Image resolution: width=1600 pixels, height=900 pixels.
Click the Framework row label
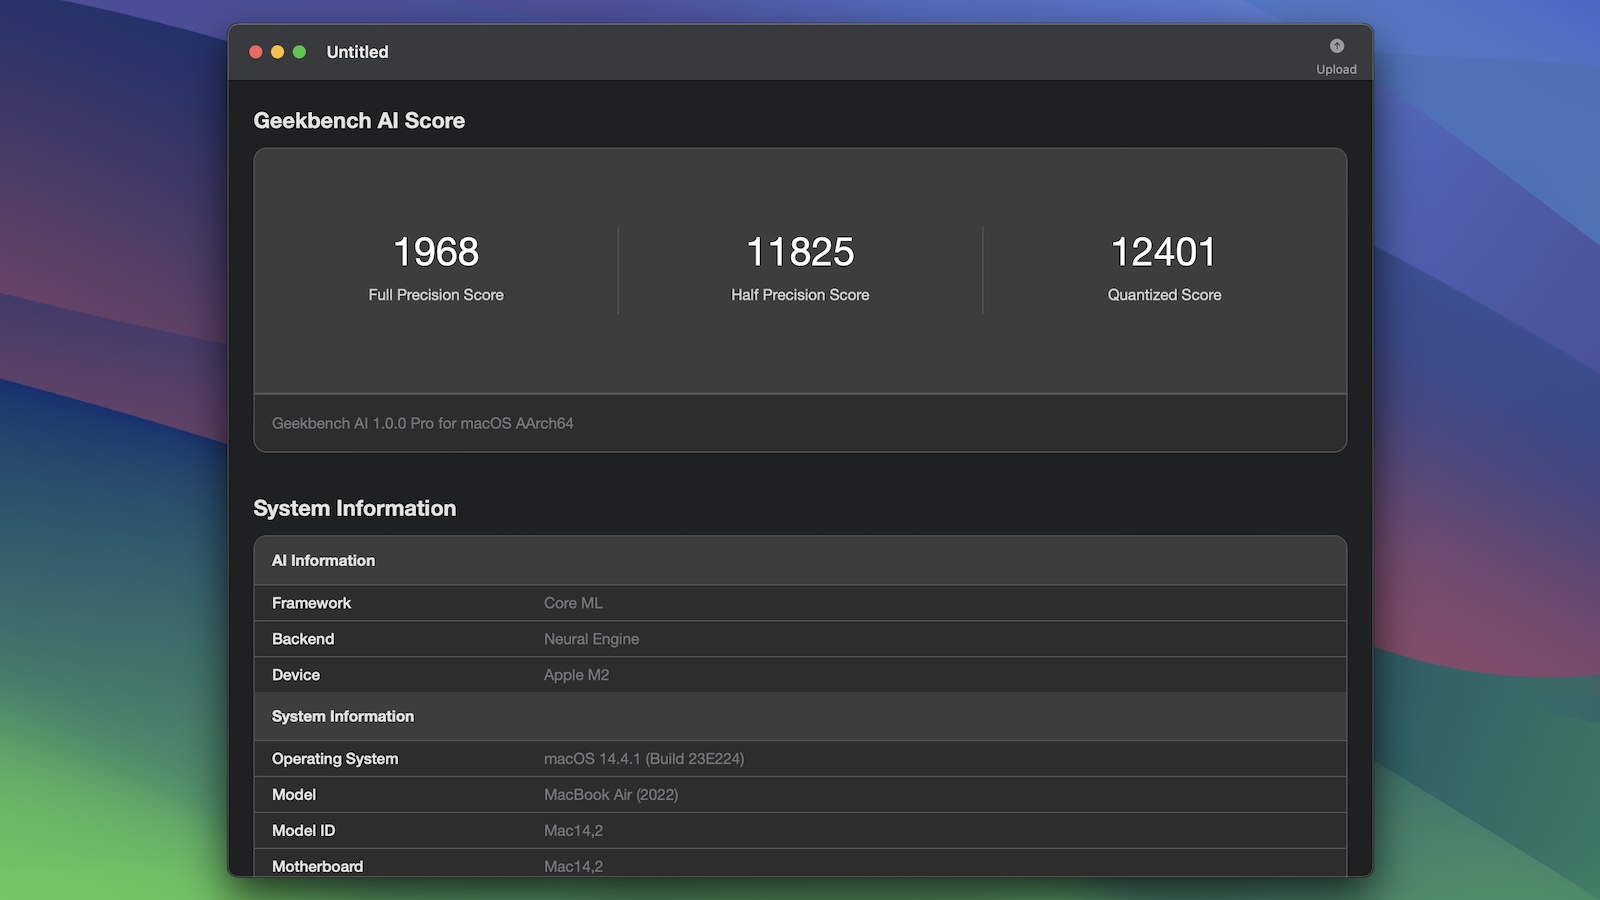coord(311,603)
